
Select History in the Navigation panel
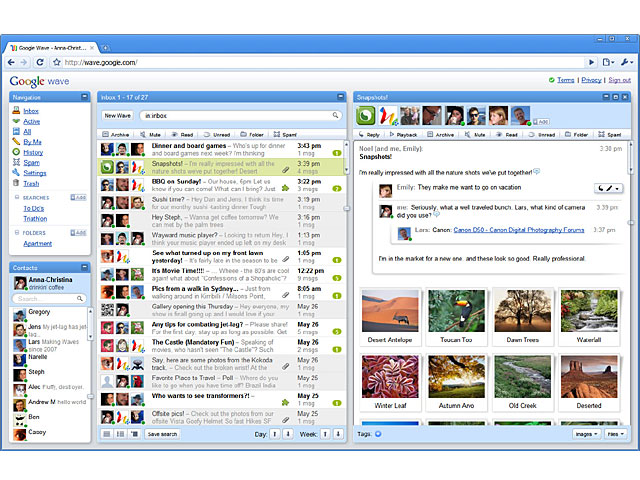[x=34, y=151]
